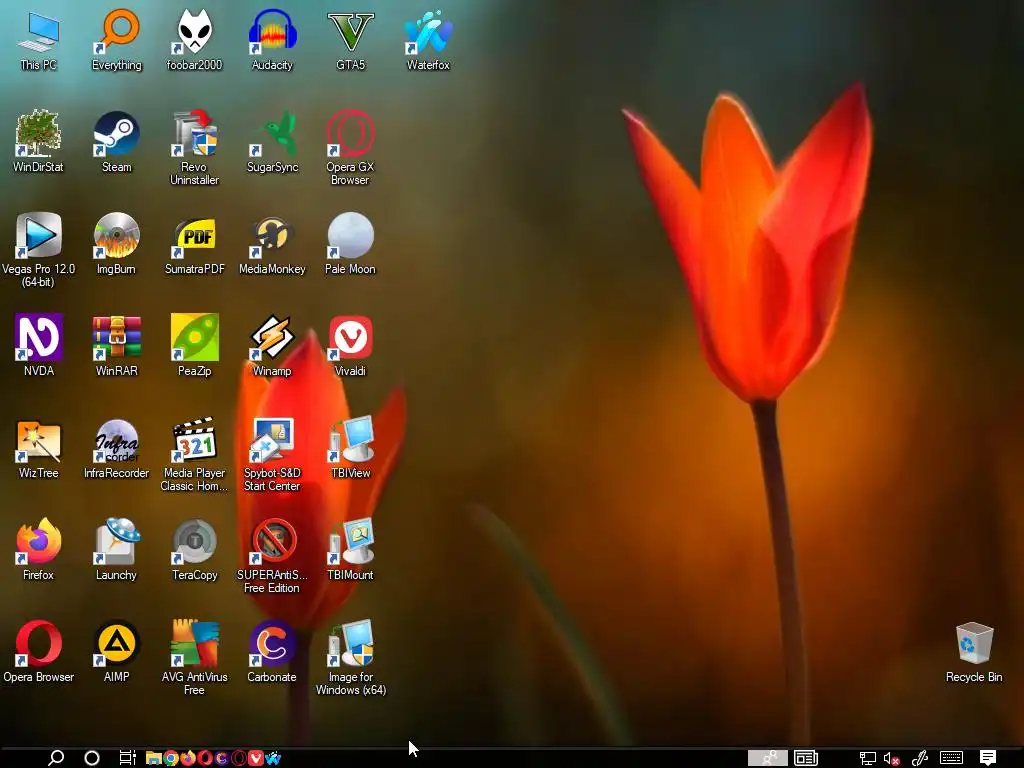
Task: Open Task View on taskbar
Action: (127, 758)
